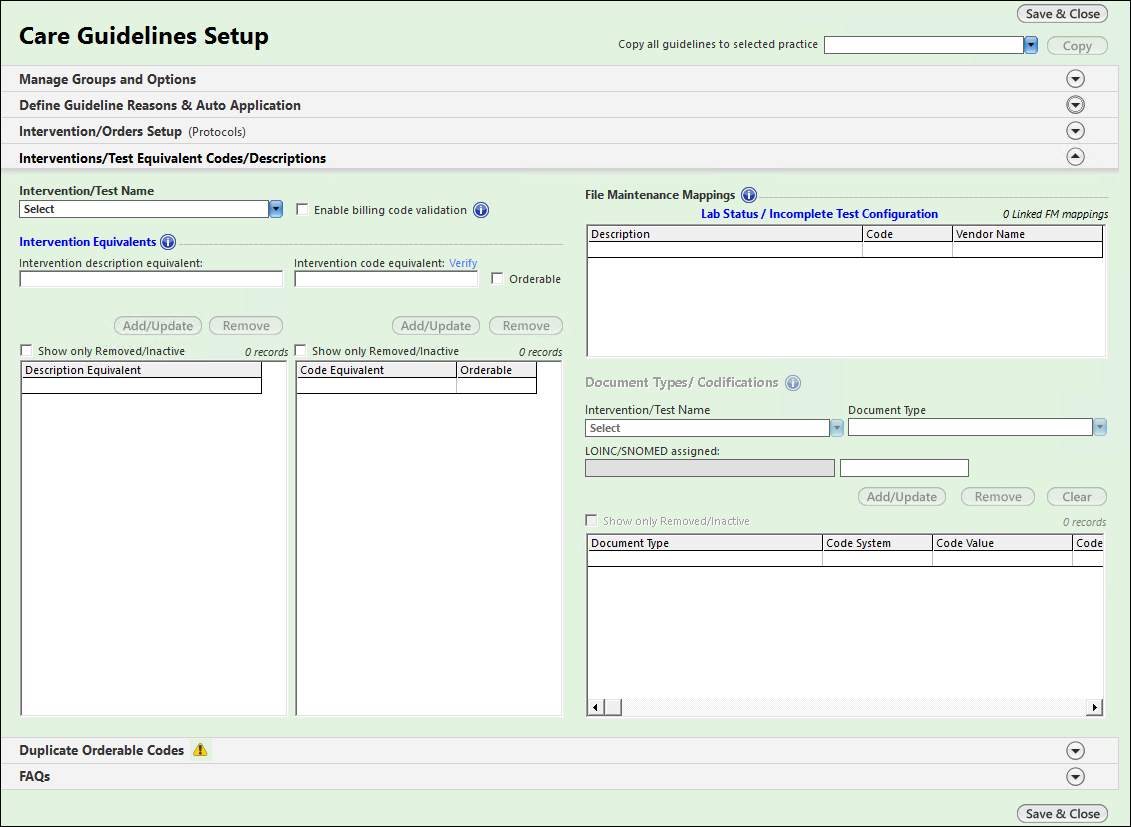1131x827 pixels.
Task: Expand the FAQs section
Action: pos(1075,777)
